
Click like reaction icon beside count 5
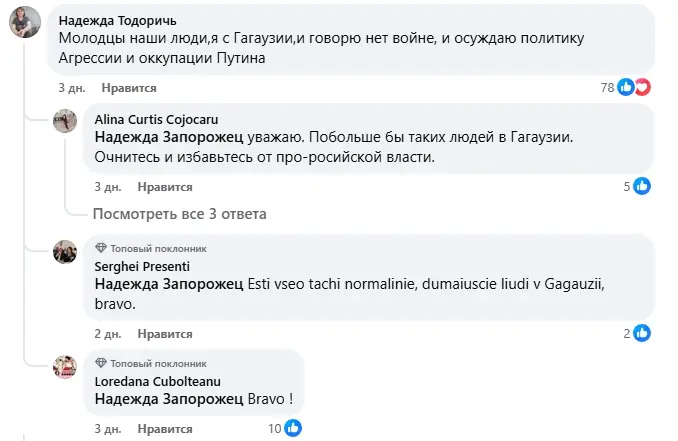pos(642,186)
